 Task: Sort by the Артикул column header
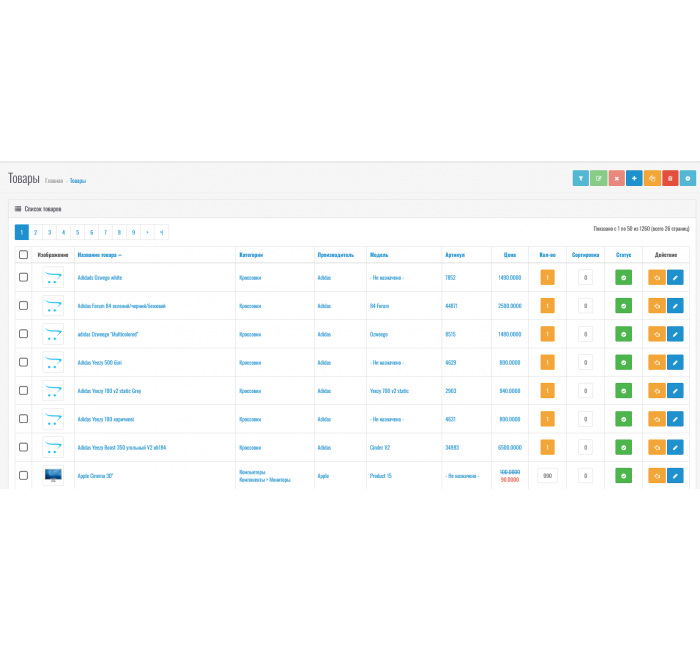pyautogui.click(x=455, y=255)
